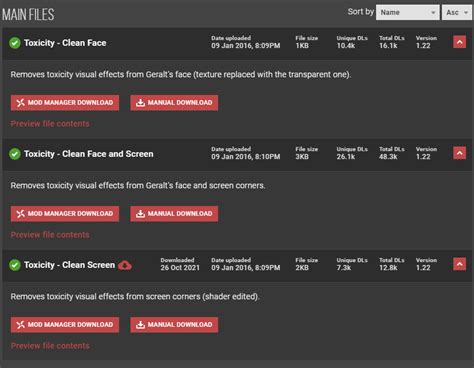The height and width of the screenshot is (368, 474).
Task: Select the Toxicity - Clean Screen title
Action: coord(69,265)
